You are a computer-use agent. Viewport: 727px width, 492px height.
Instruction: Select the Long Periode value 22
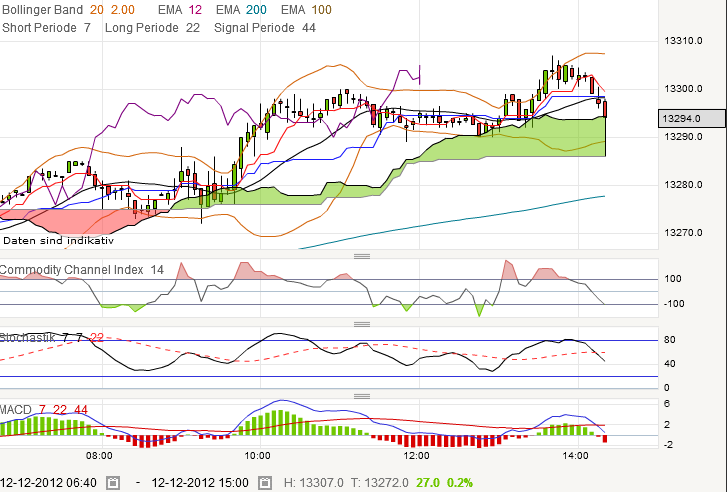(x=193, y=28)
